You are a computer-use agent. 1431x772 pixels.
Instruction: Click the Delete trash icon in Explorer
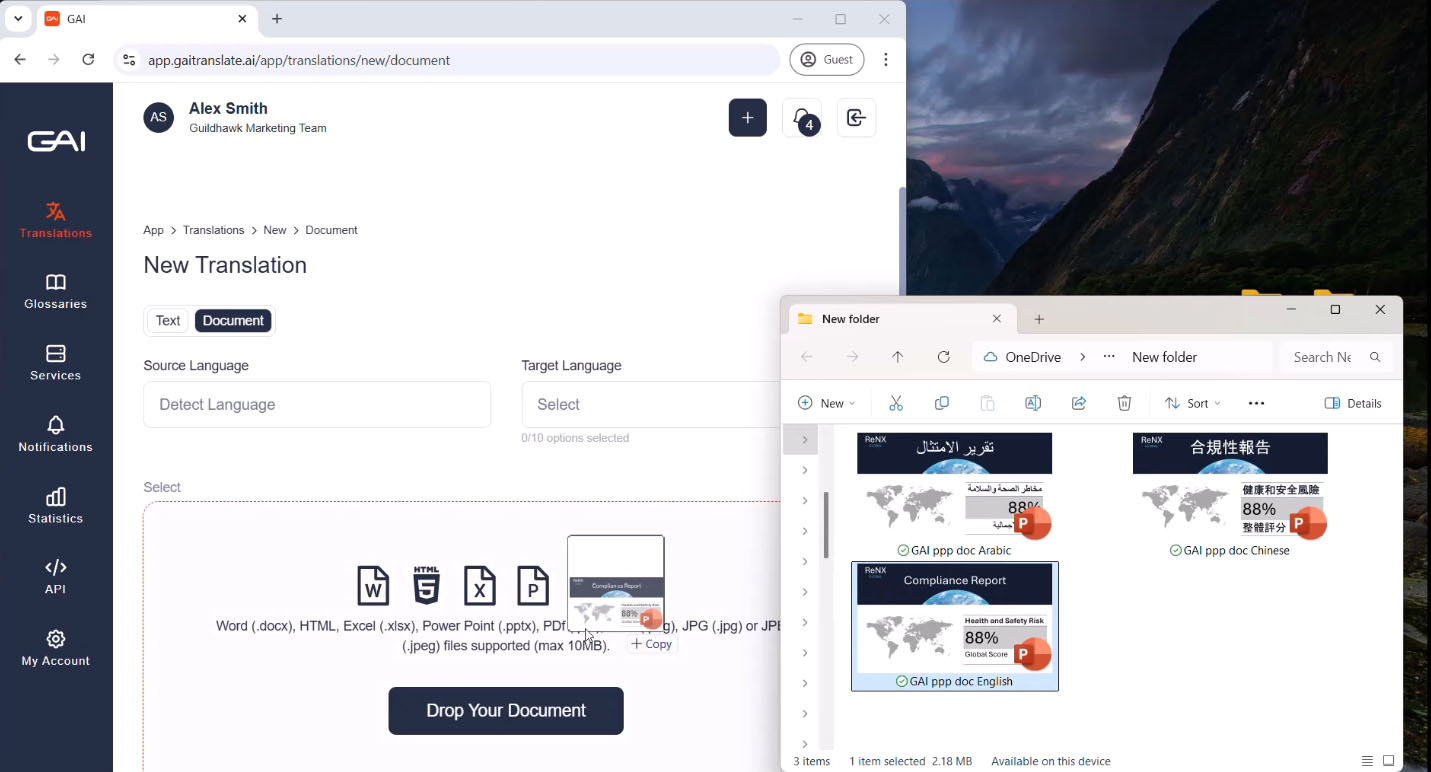(1124, 403)
